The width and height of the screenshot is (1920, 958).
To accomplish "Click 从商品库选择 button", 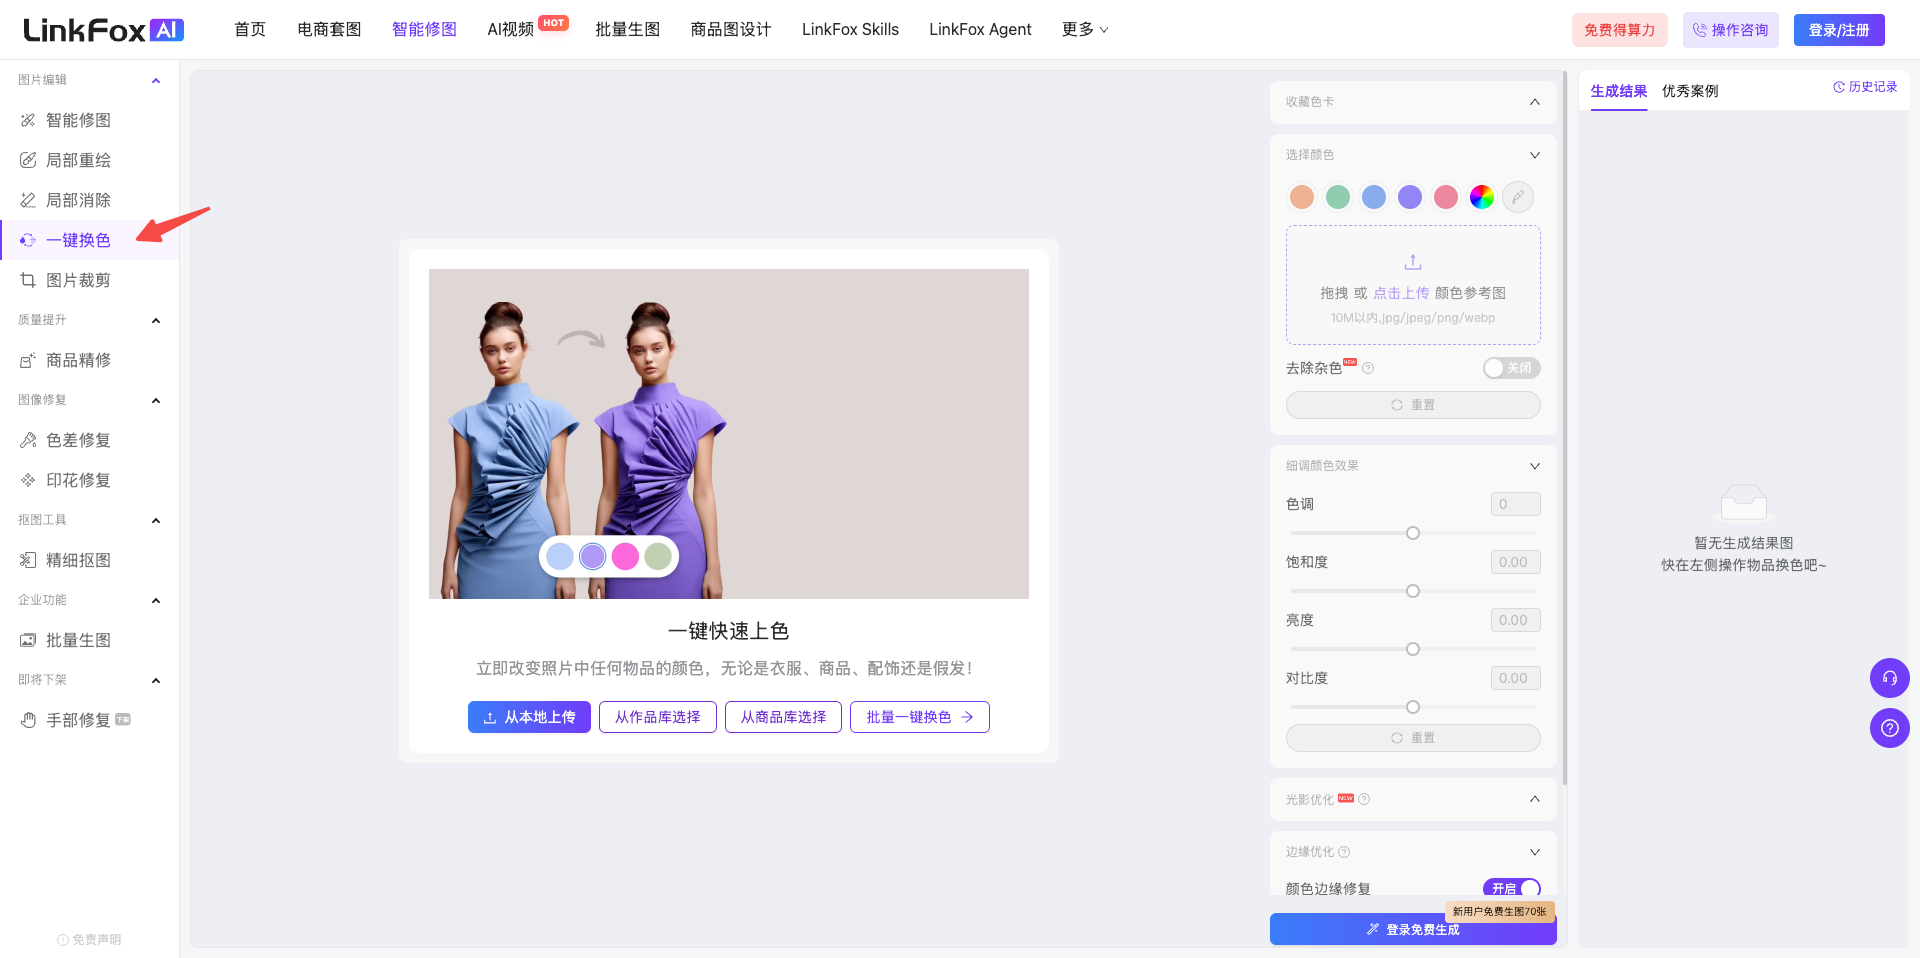I will 783,717.
